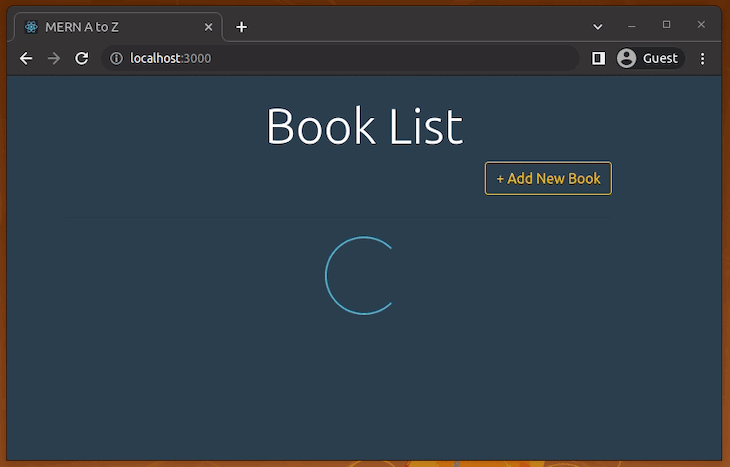Click the React favicon on the tab

[x=32, y=27]
